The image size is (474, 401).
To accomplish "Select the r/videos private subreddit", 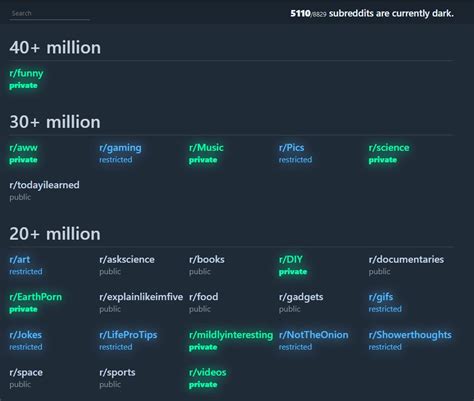I will [207, 372].
